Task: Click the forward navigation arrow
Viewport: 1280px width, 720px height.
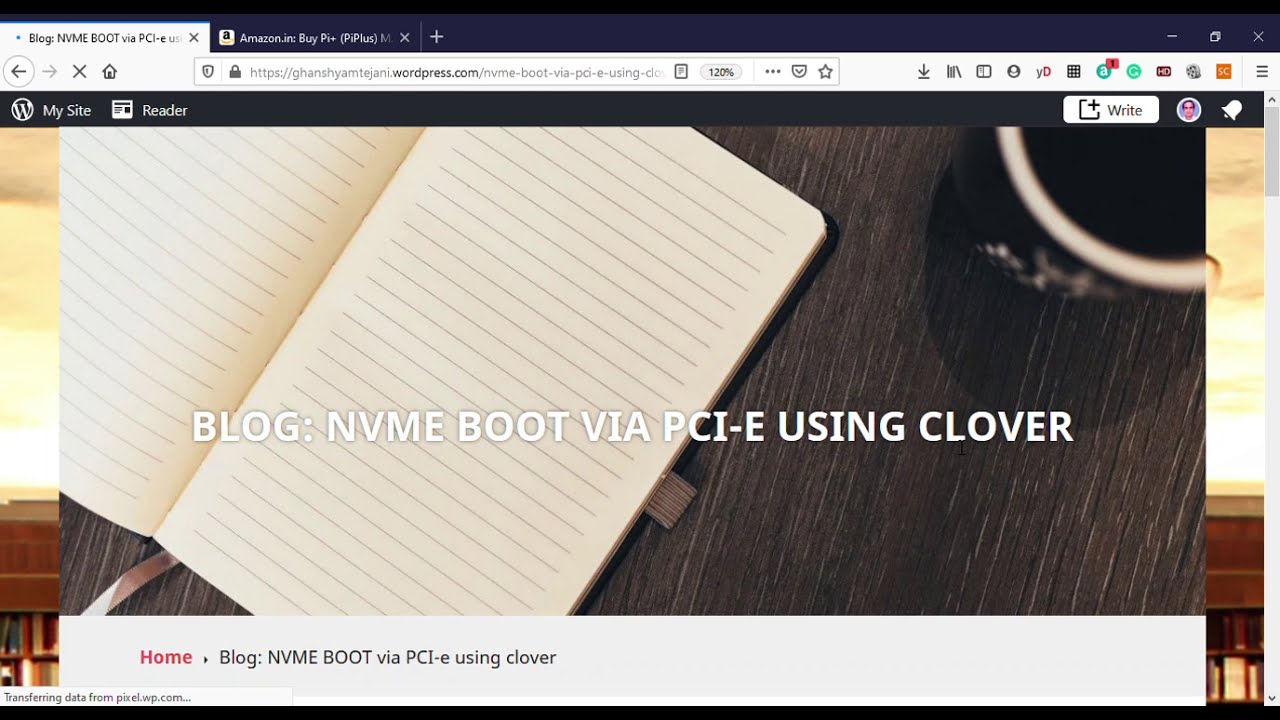Action: coord(50,72)
